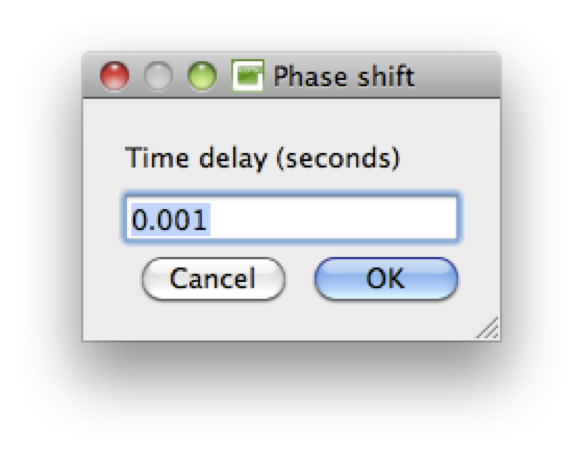Click the gray minimize button

[x=158, y=76]
